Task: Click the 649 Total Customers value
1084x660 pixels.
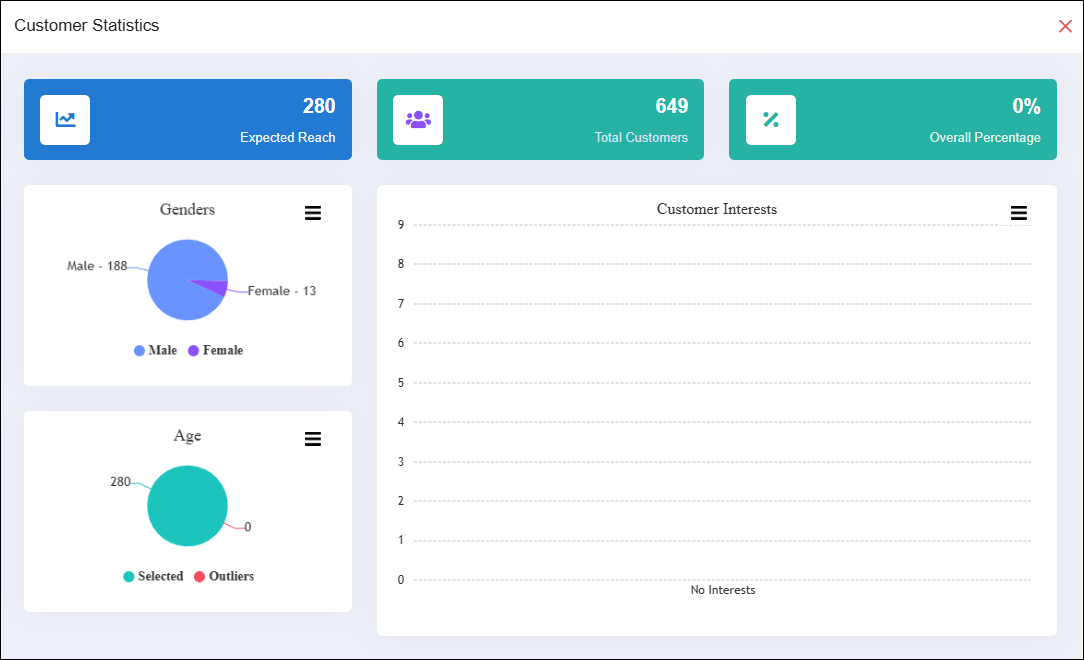Action: coord(671,106)
